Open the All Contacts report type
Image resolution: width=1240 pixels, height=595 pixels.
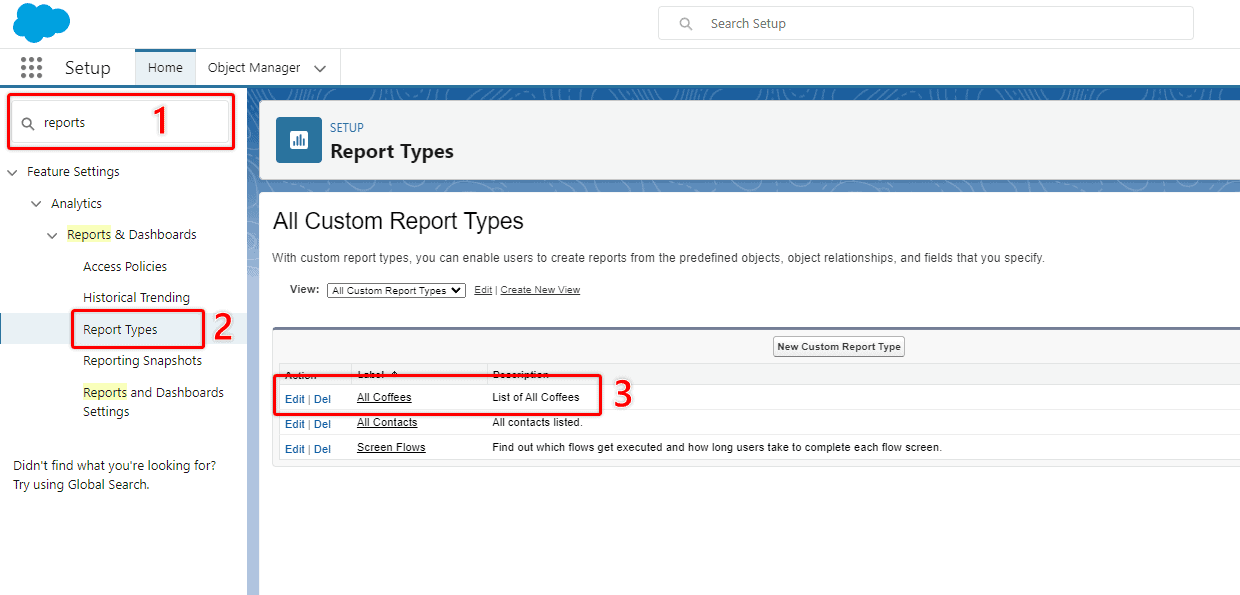click(387, 422)
